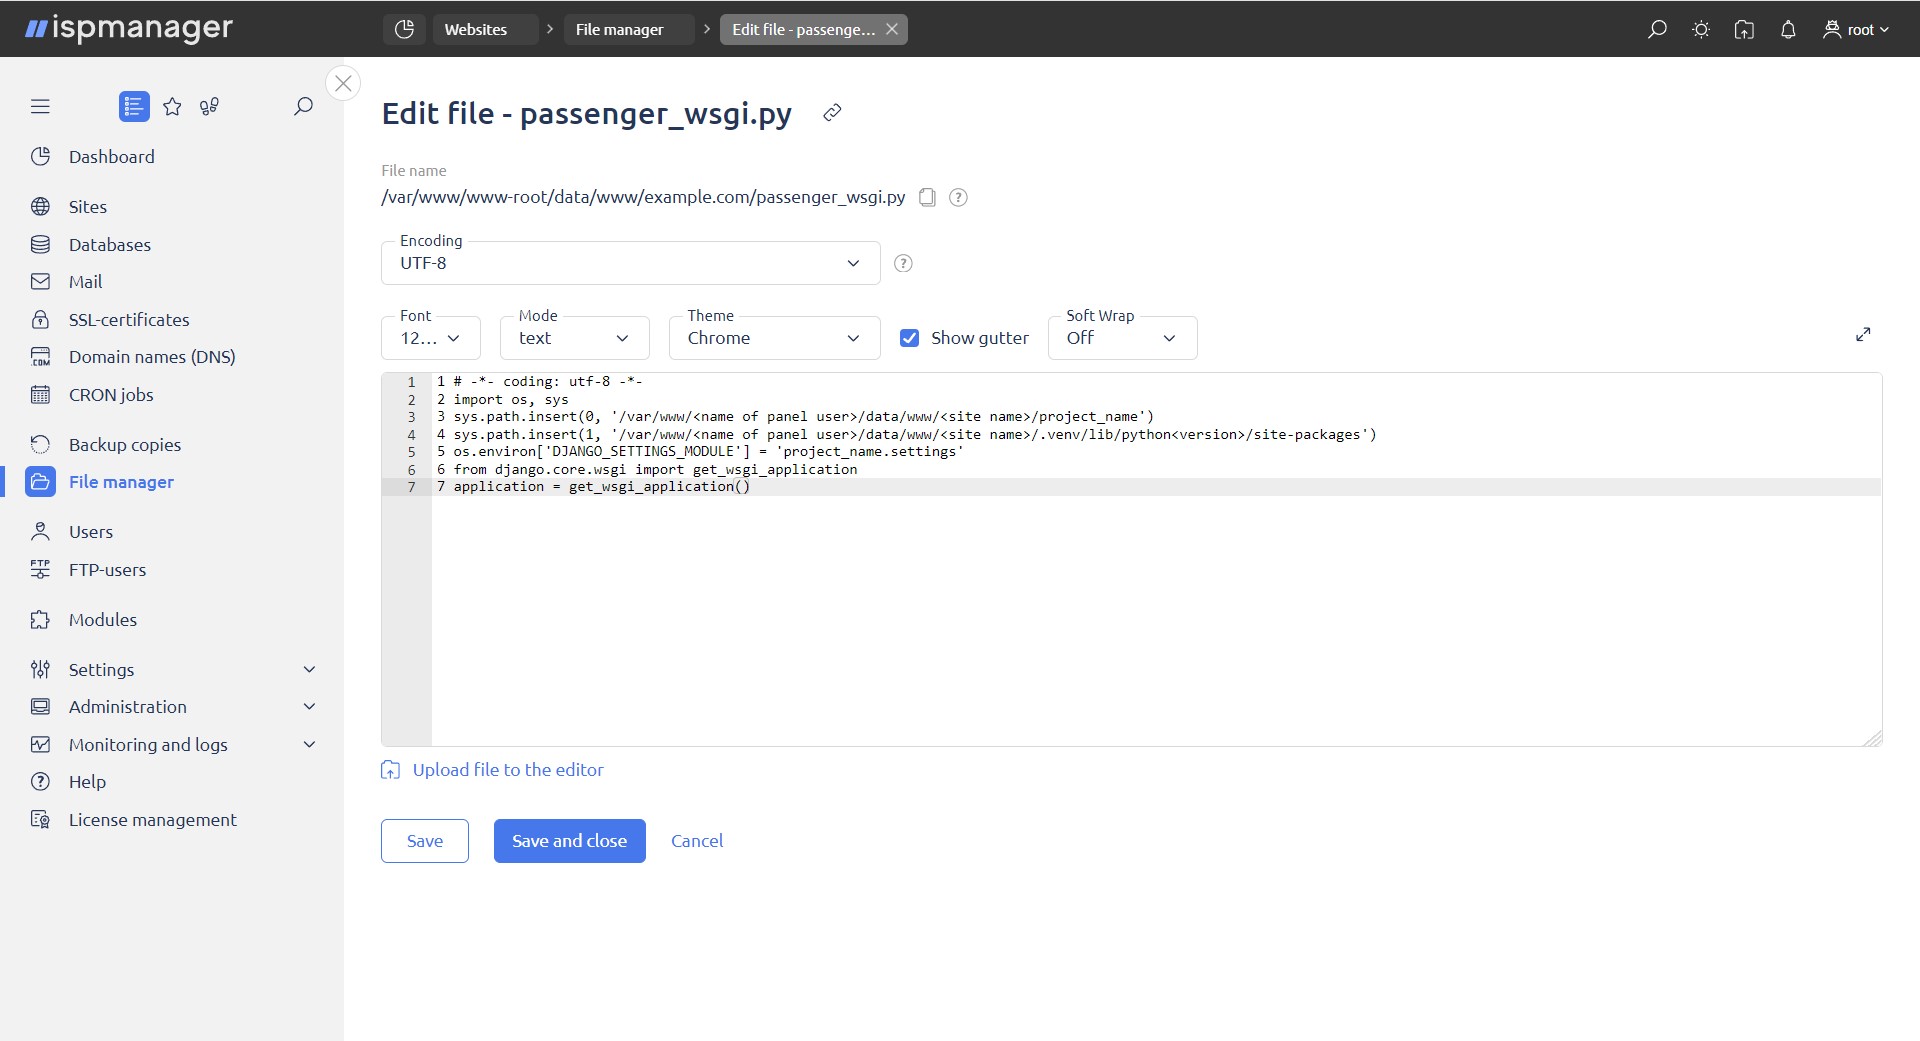
Task: Open the favorites star in sidebar
Action: (x=172, y=106)
